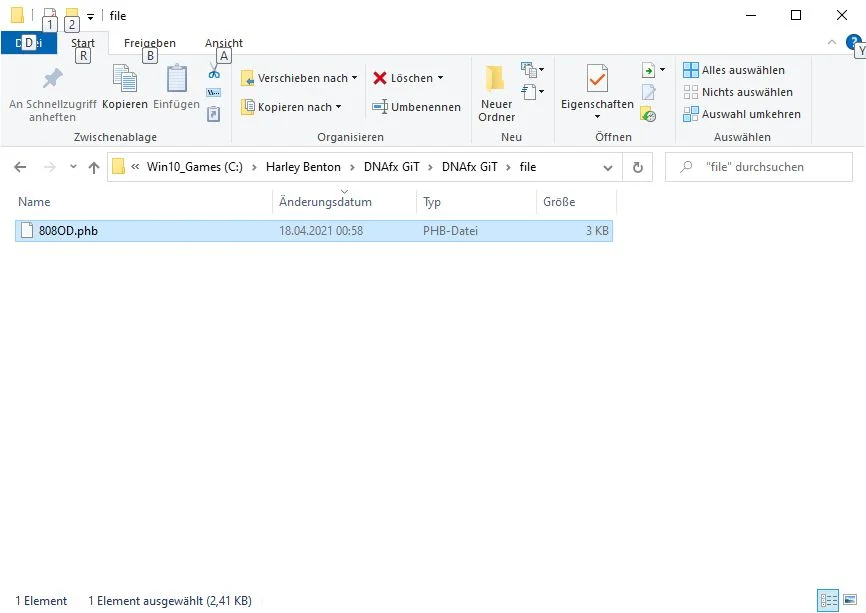The height and width of the screenshot is (613, 866).
Task: Minimize the file window
Action: coord(751,15)
